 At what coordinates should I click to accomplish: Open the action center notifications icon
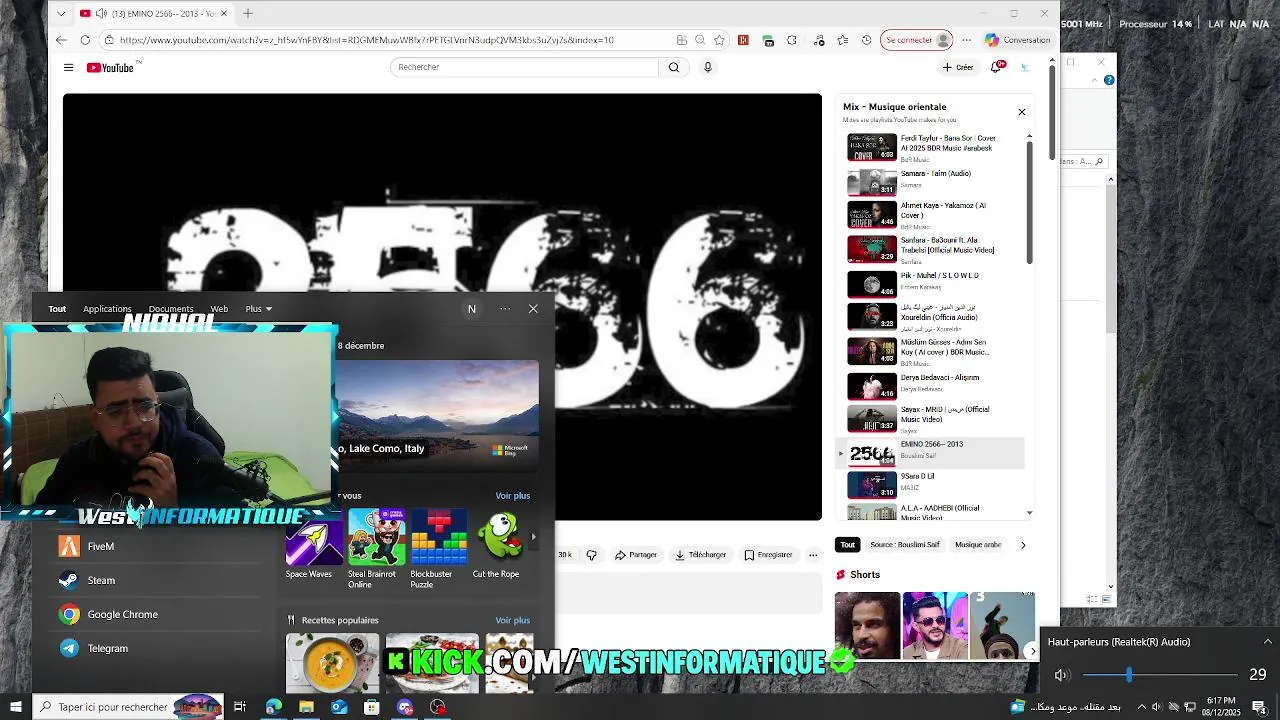[x=1259, y=707]
